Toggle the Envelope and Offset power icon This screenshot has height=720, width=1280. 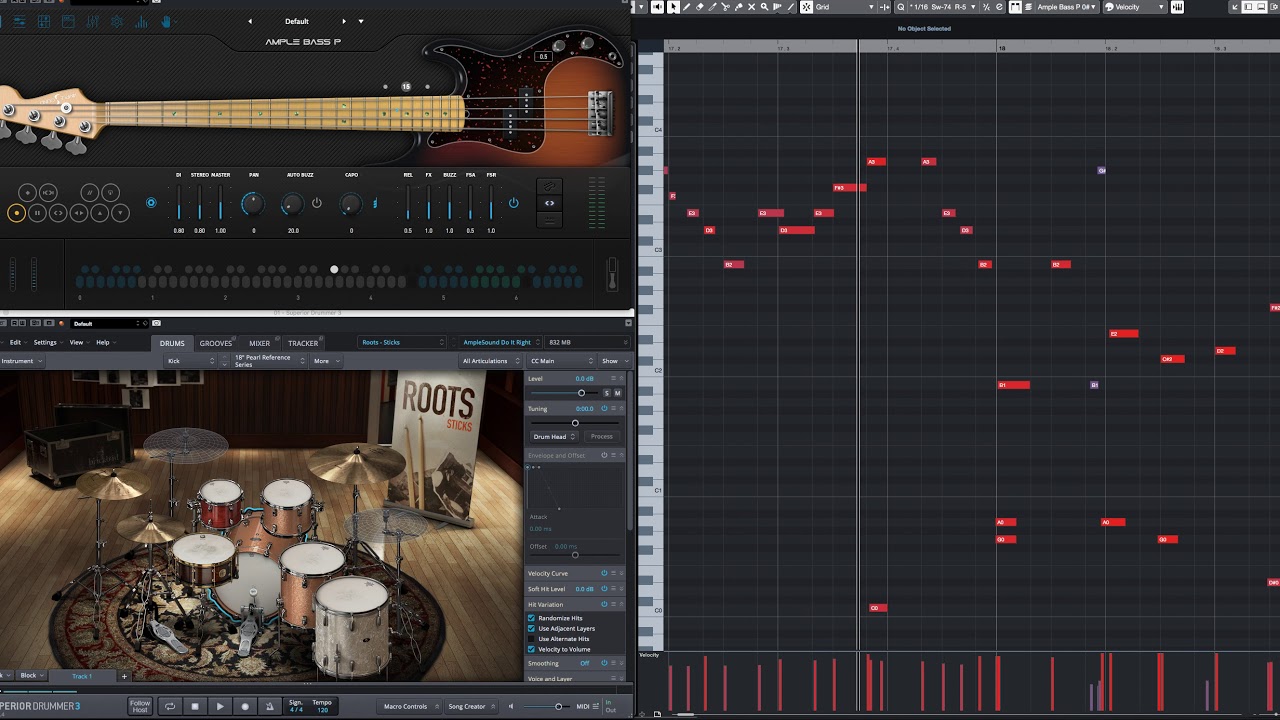(x=604, y=455)
